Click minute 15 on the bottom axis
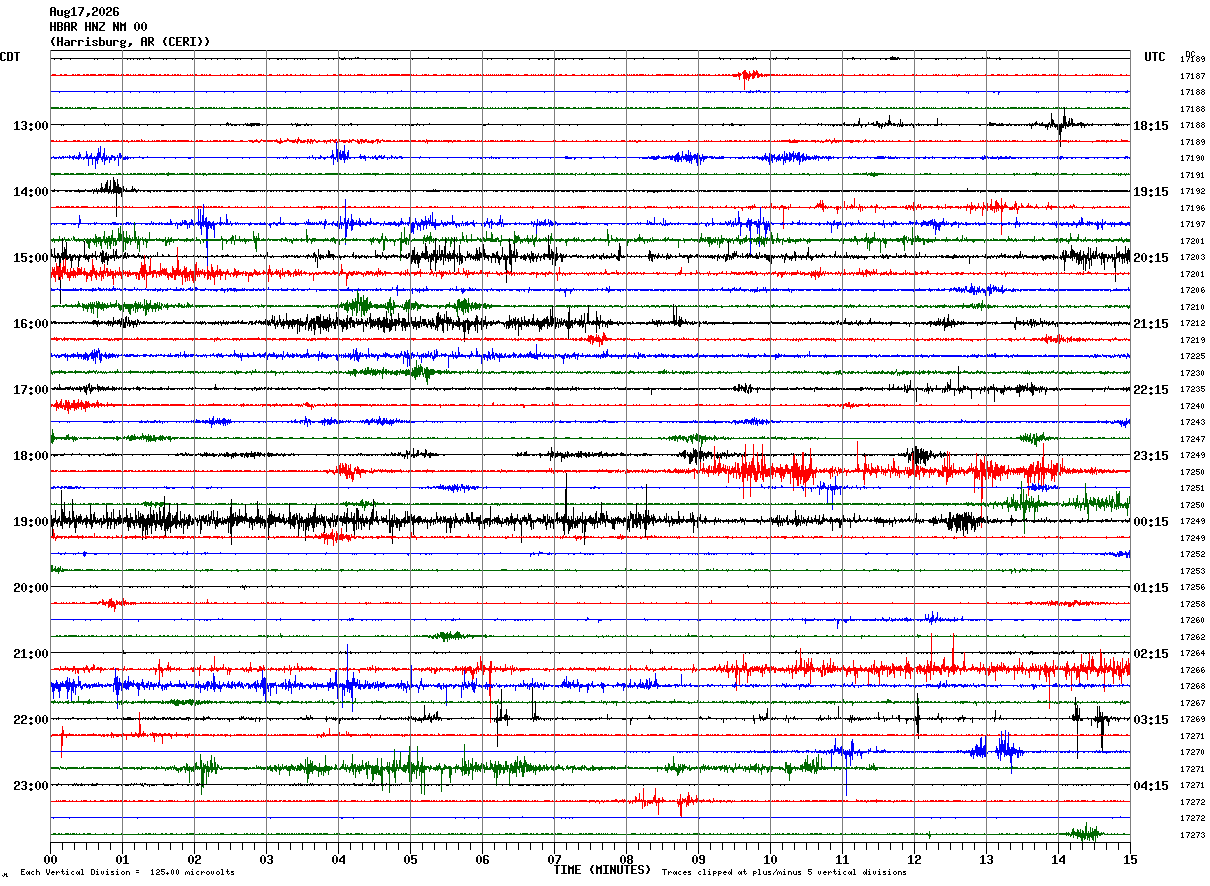 (x=1130, y=859)
